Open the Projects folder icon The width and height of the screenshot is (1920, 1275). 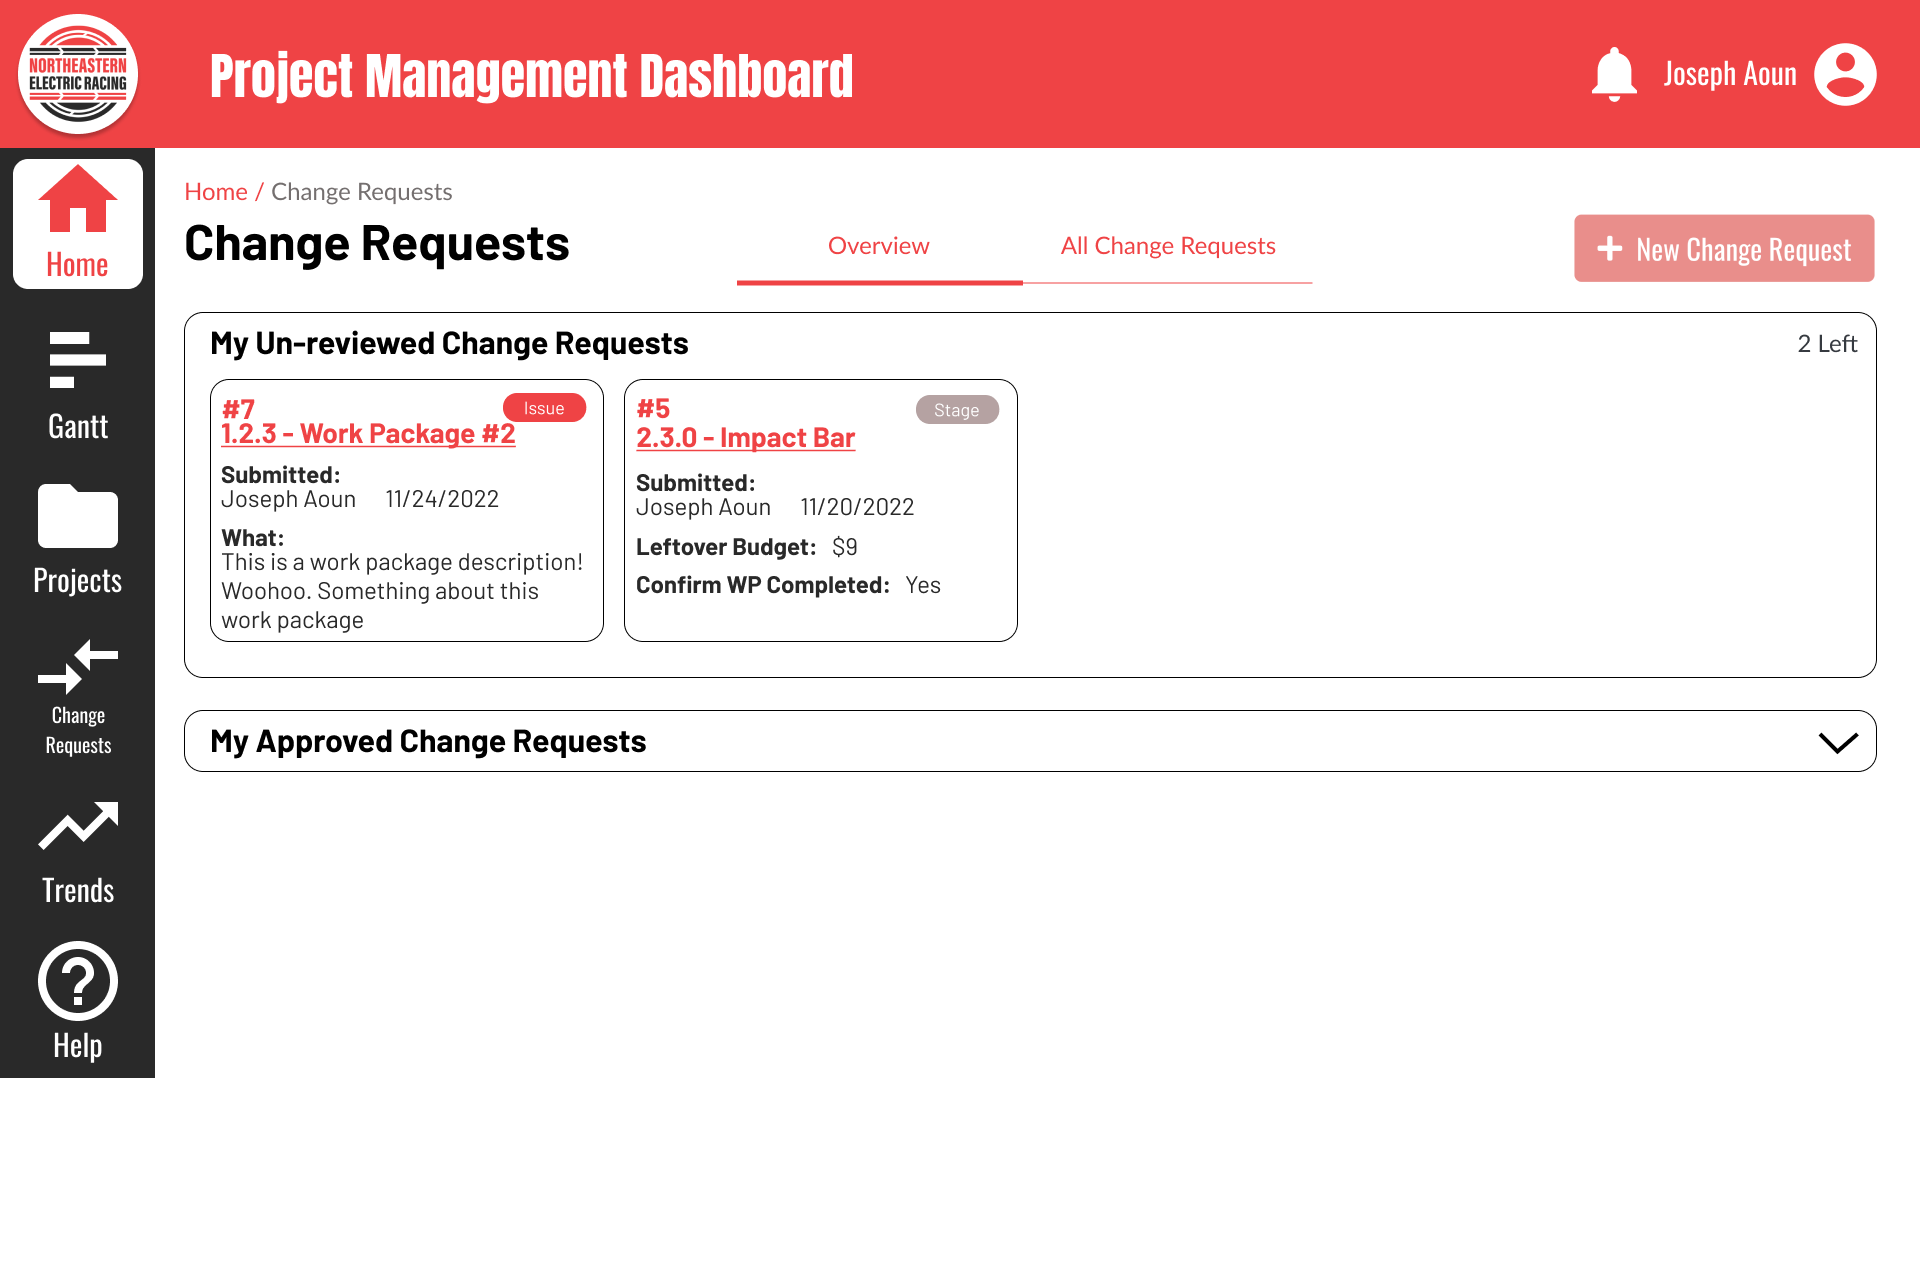77,517
